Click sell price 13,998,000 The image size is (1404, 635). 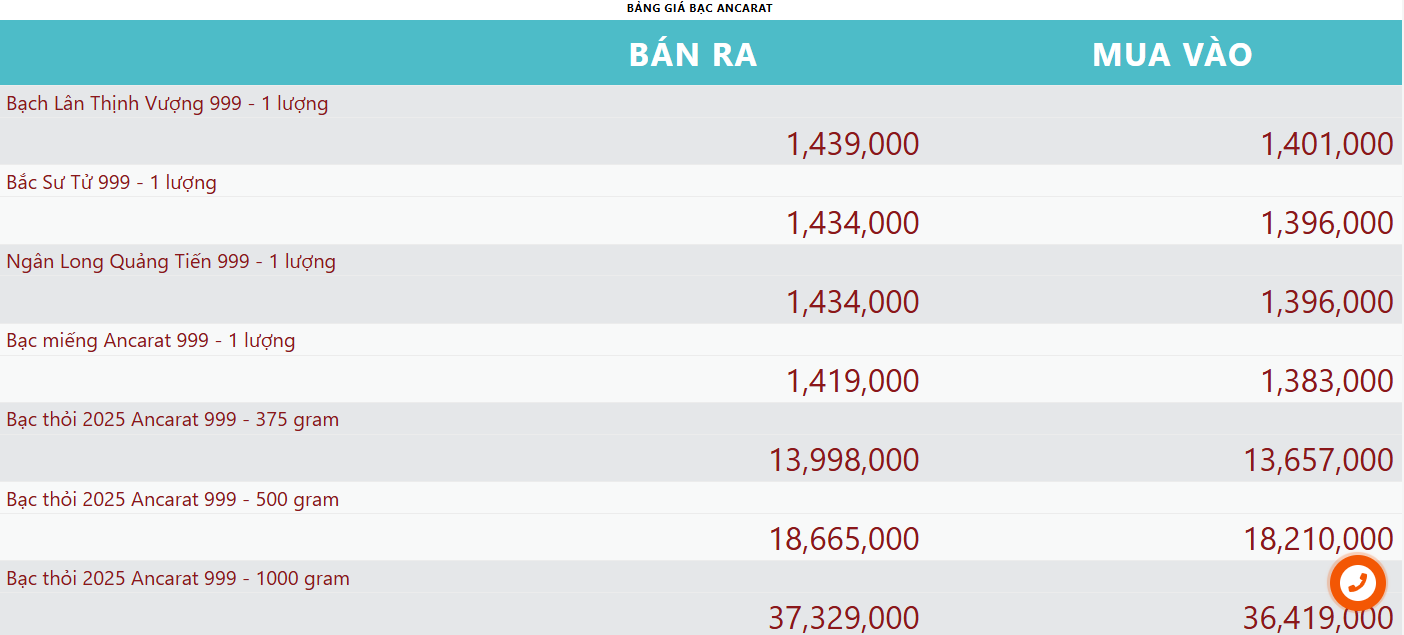pos(843,460)
